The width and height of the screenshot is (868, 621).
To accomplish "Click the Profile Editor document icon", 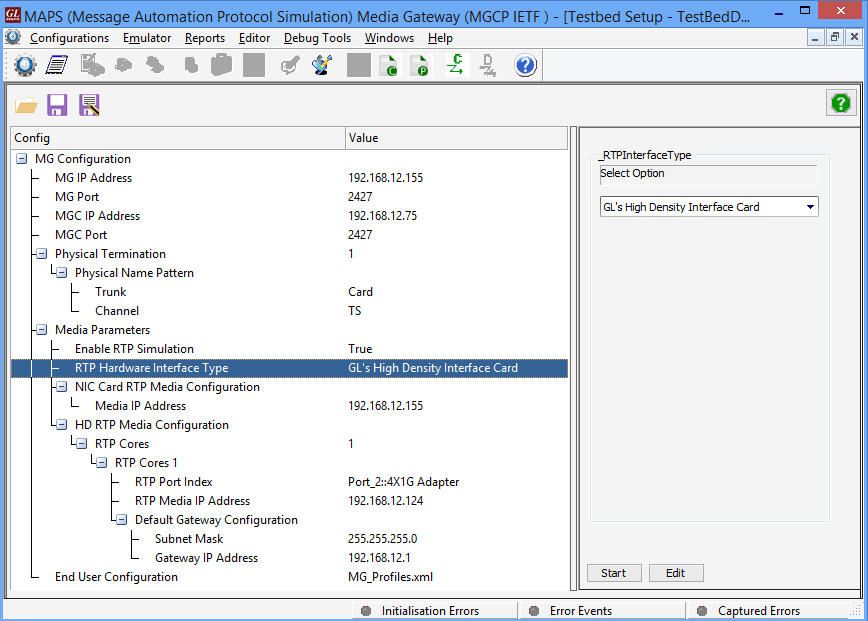I will click(56, 65).
